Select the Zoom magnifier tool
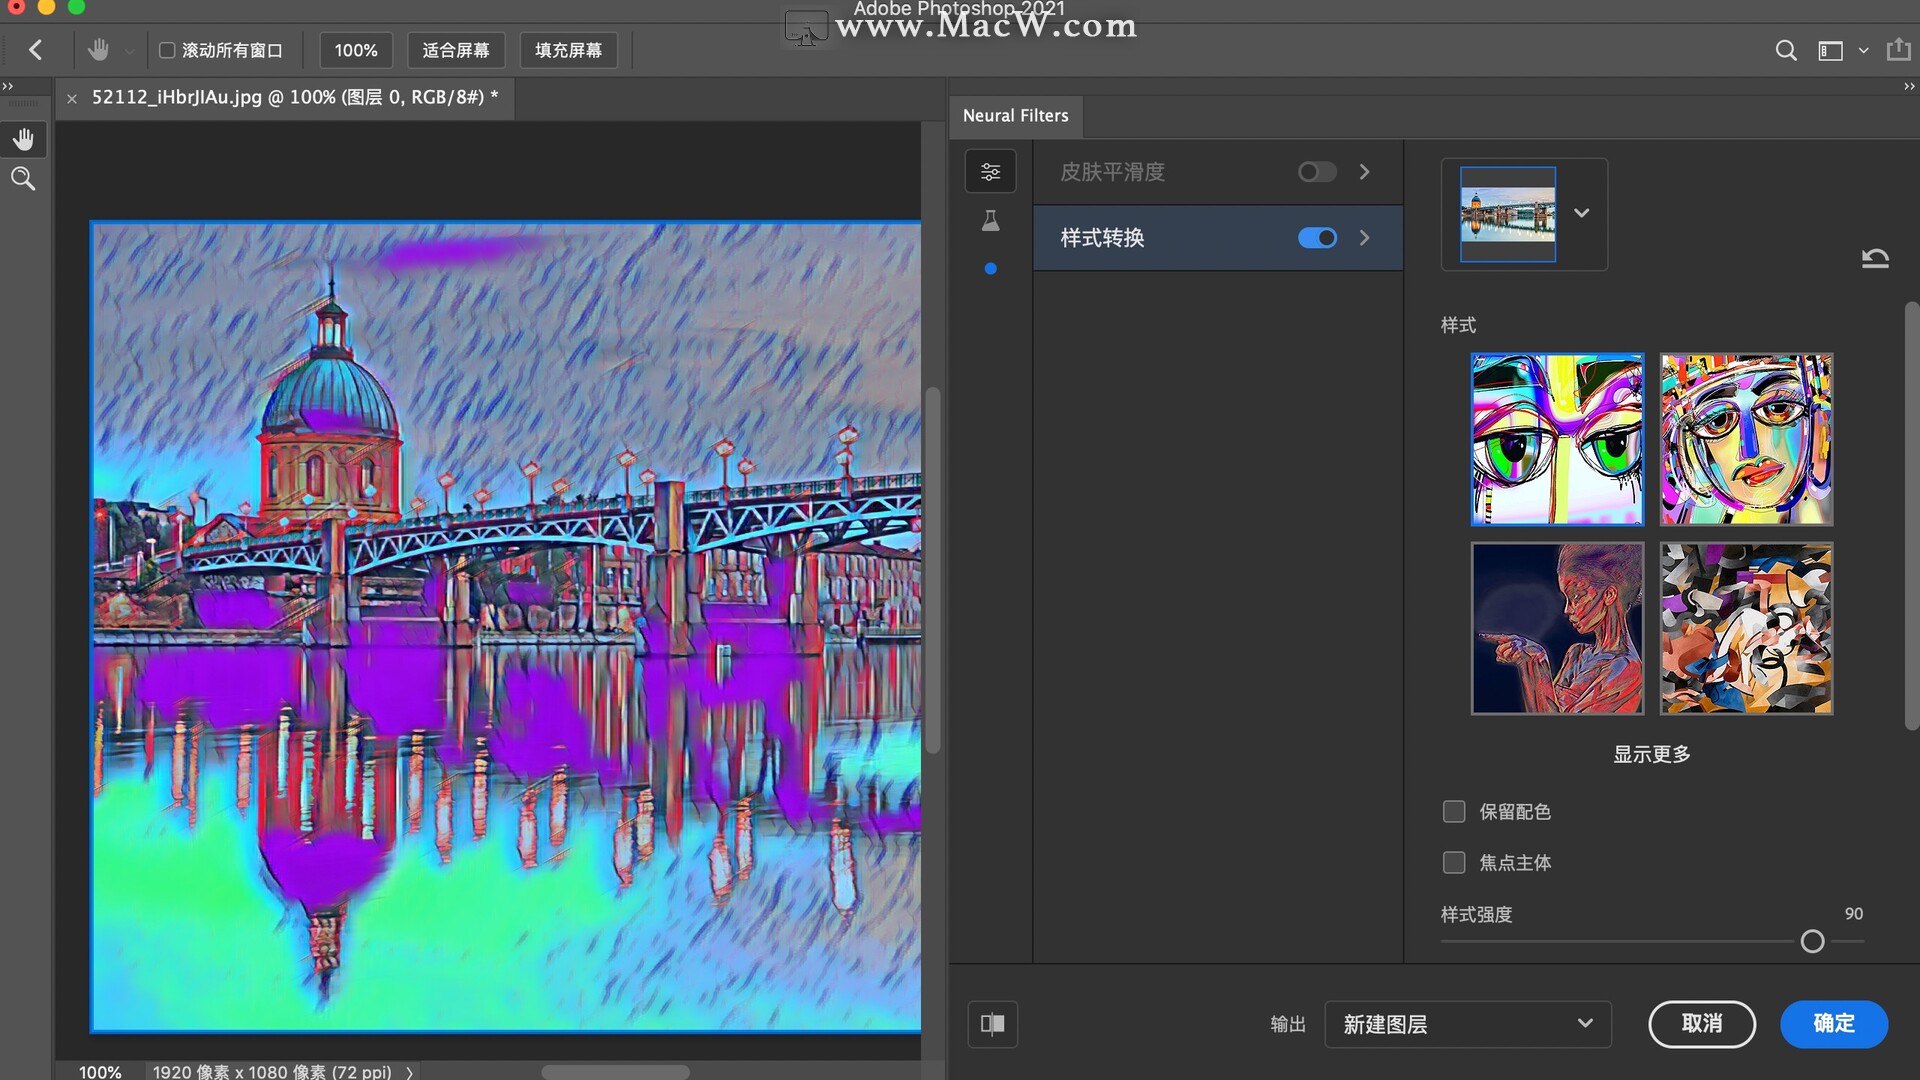The height and width of the screenshot is (1080, 1920). coord(23,179)
